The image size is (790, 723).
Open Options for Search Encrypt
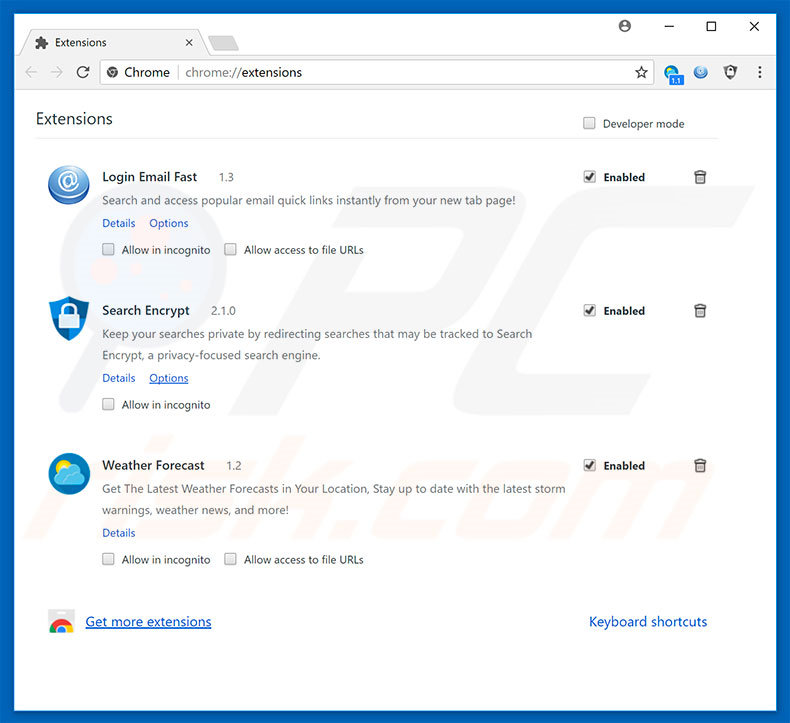[x=169, y=378]
